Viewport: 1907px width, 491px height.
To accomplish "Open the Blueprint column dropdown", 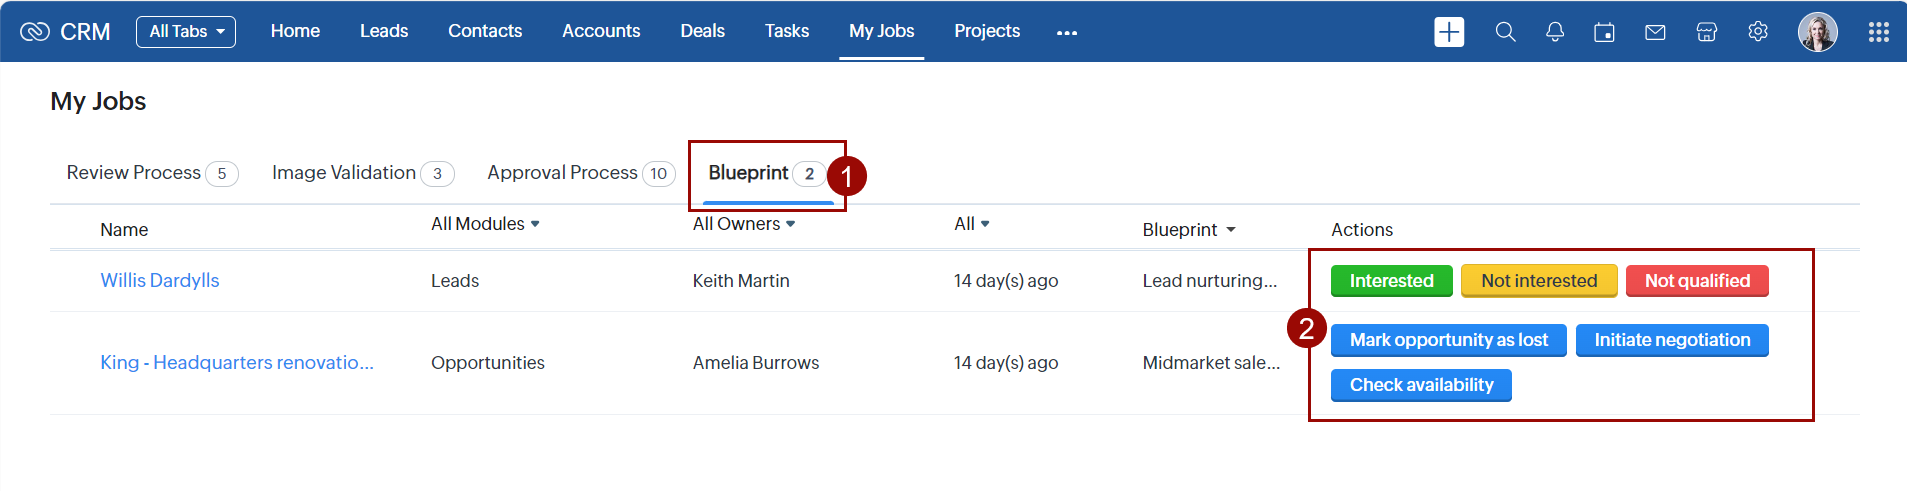I will click(1189, 230).
